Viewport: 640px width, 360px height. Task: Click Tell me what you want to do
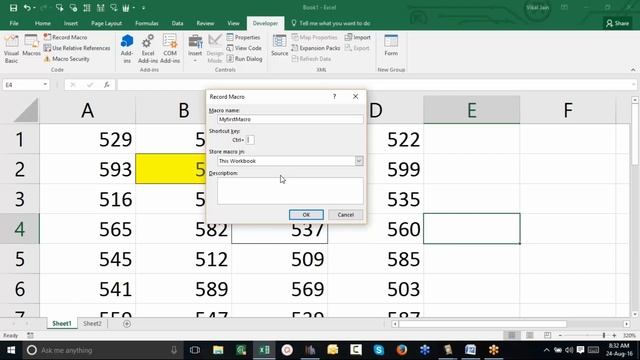331,23
